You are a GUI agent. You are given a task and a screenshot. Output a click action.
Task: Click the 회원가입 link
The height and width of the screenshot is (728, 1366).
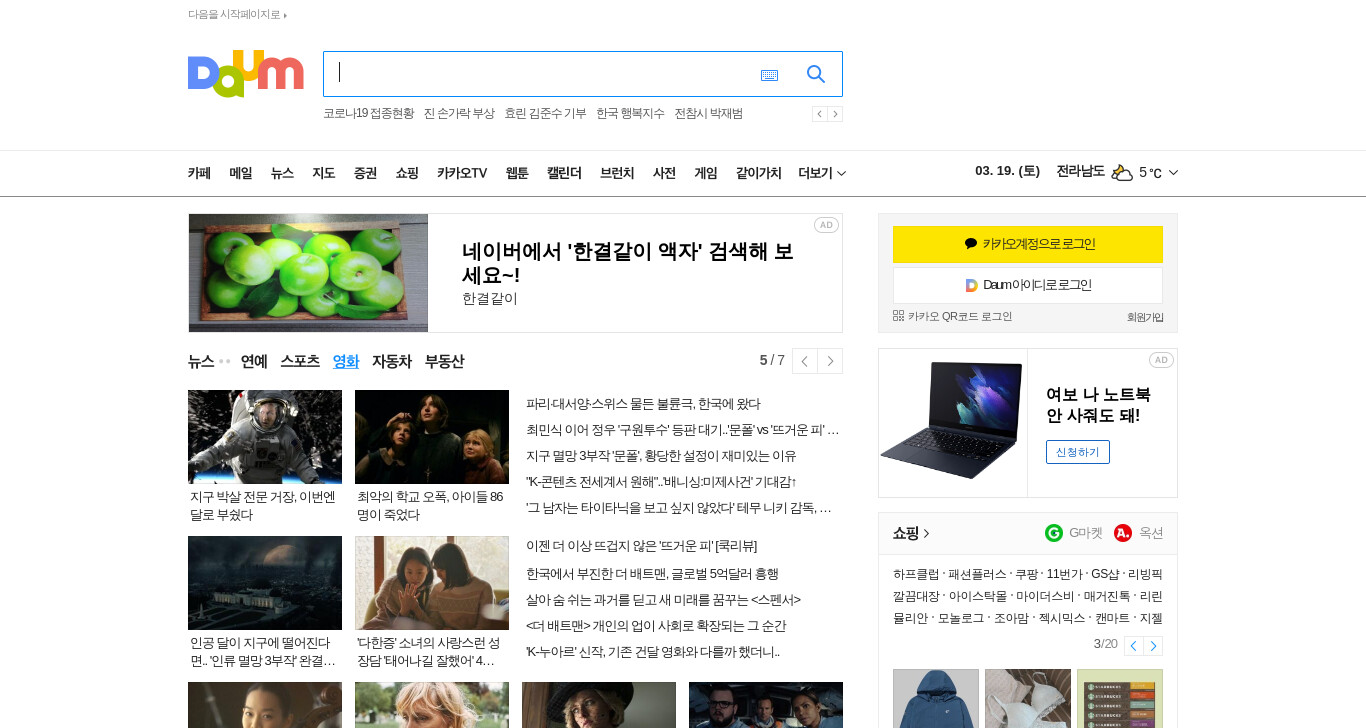(x=1145, y=317)
